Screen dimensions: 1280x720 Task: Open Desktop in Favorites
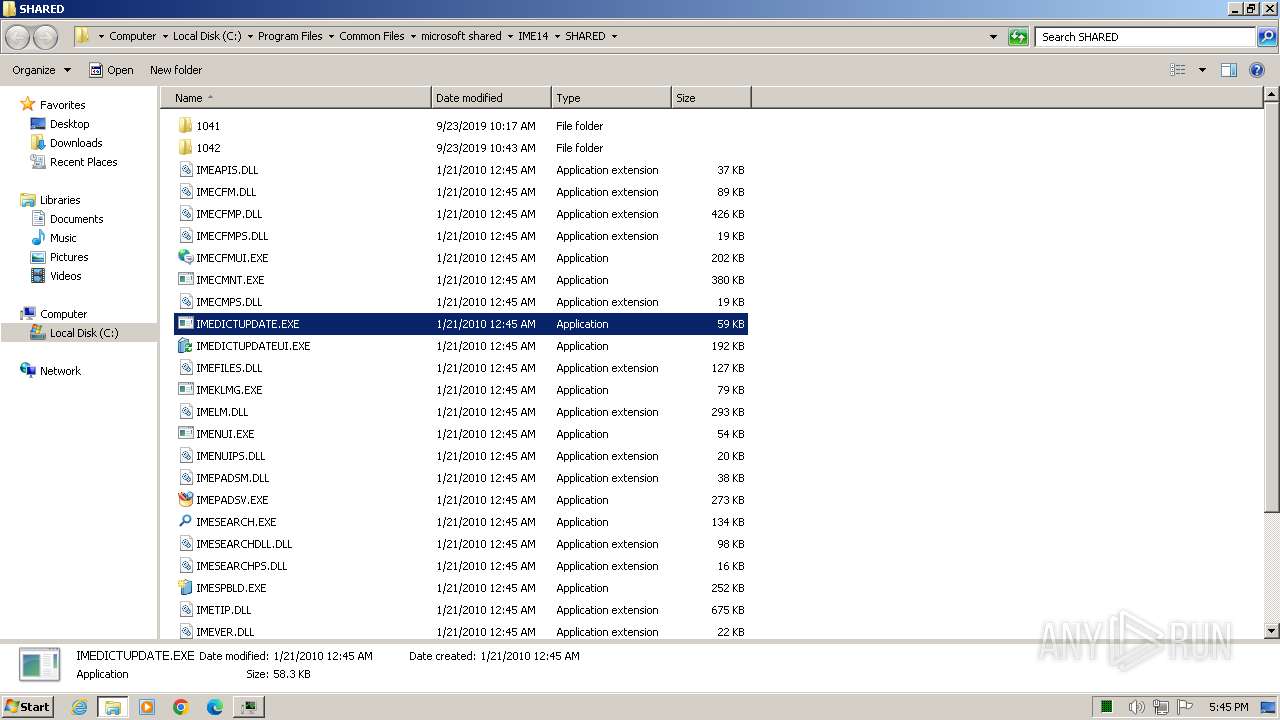69,124
